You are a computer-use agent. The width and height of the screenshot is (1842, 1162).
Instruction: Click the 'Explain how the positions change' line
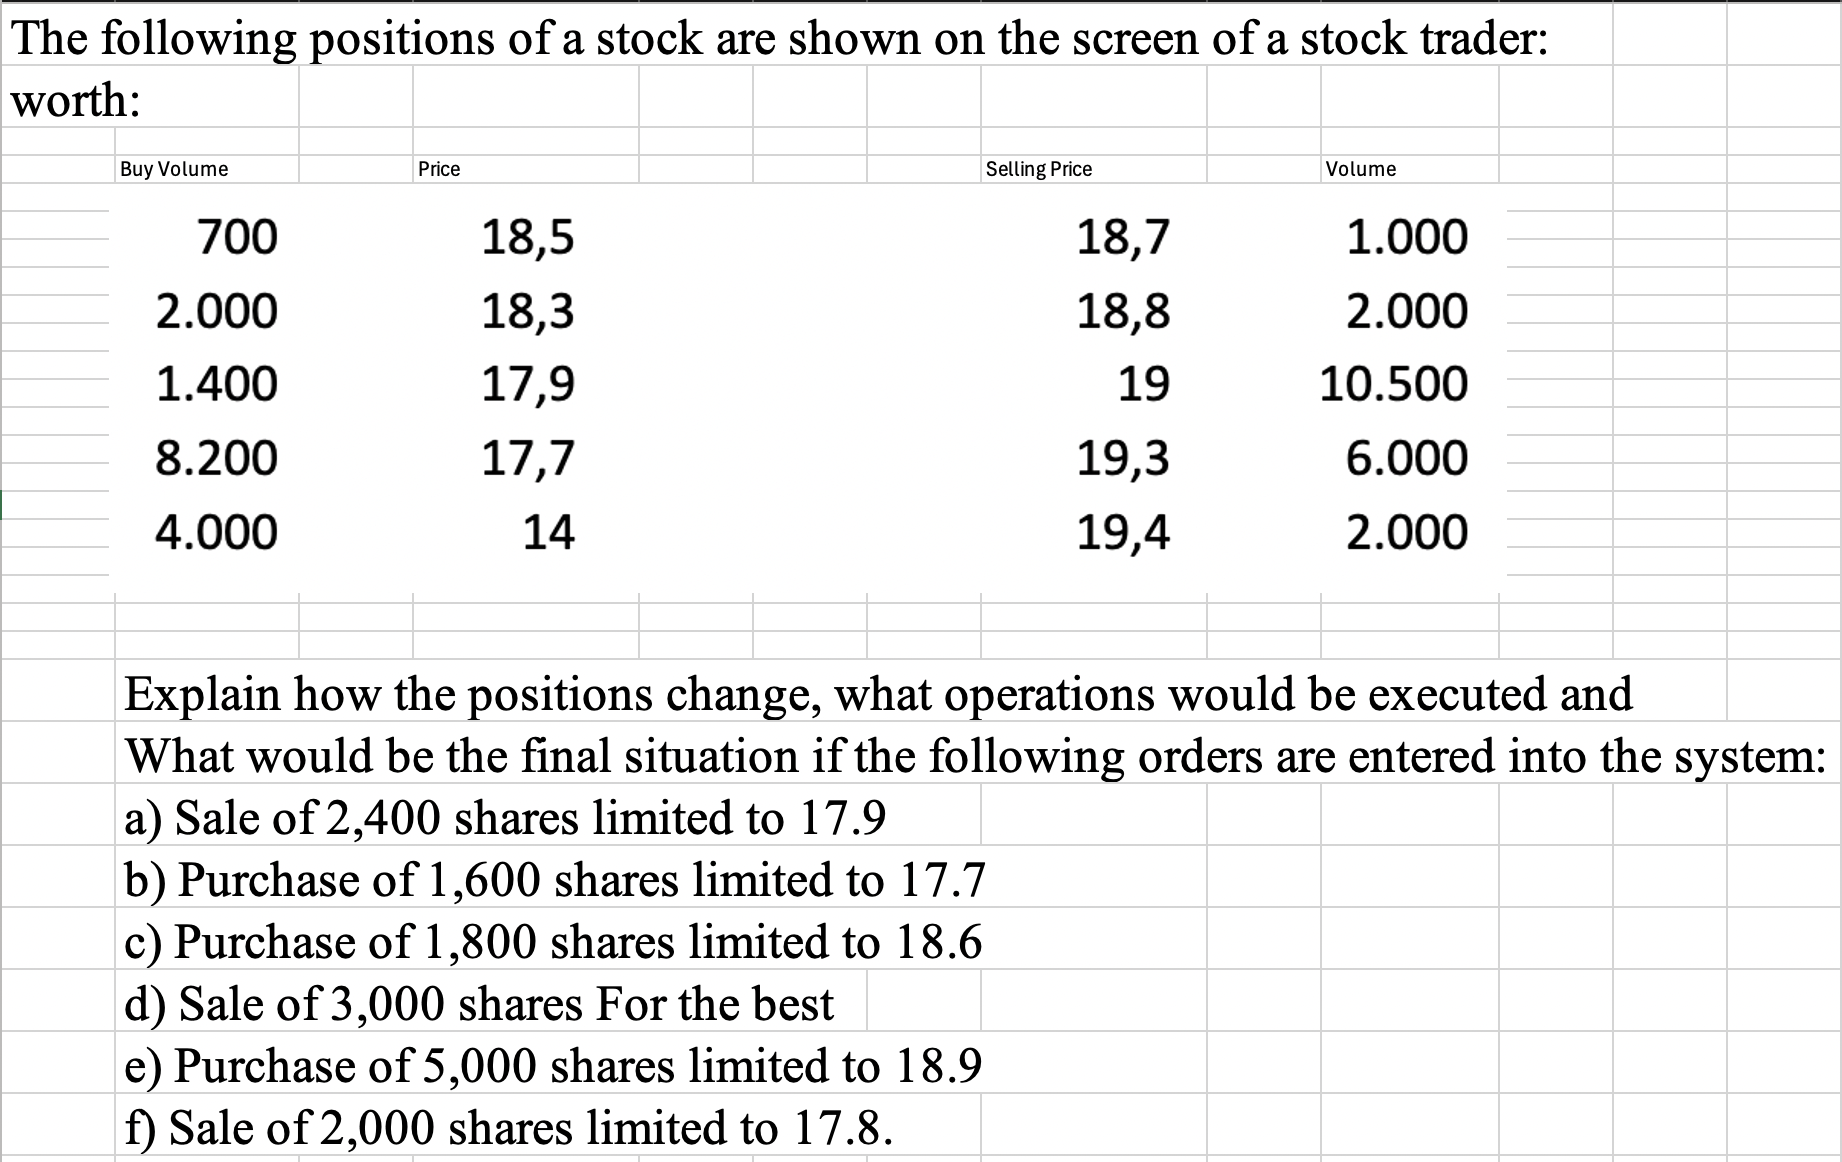878,693
